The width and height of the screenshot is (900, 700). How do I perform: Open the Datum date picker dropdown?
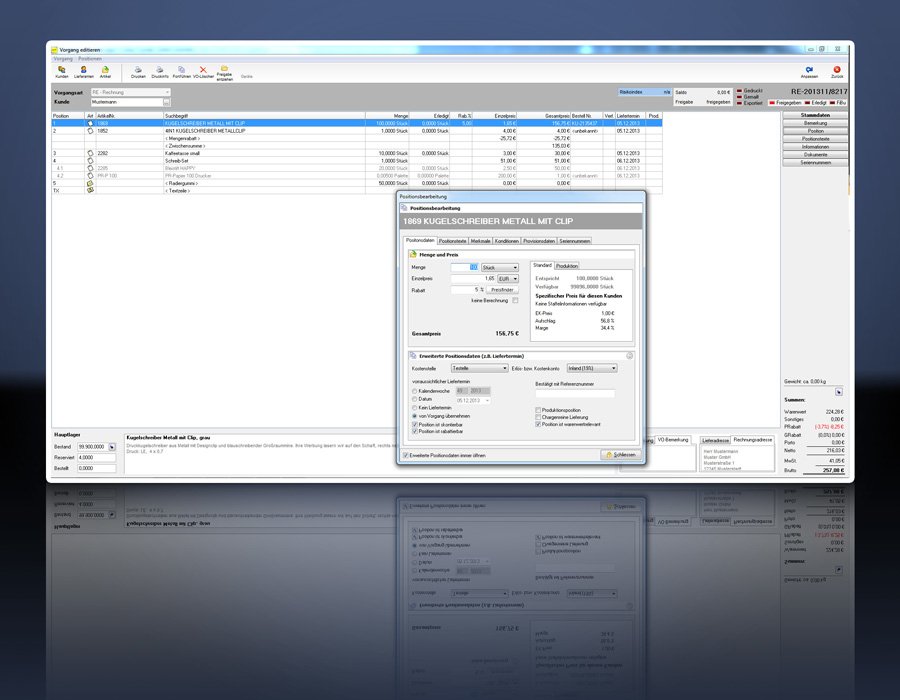tap(487, 400)
